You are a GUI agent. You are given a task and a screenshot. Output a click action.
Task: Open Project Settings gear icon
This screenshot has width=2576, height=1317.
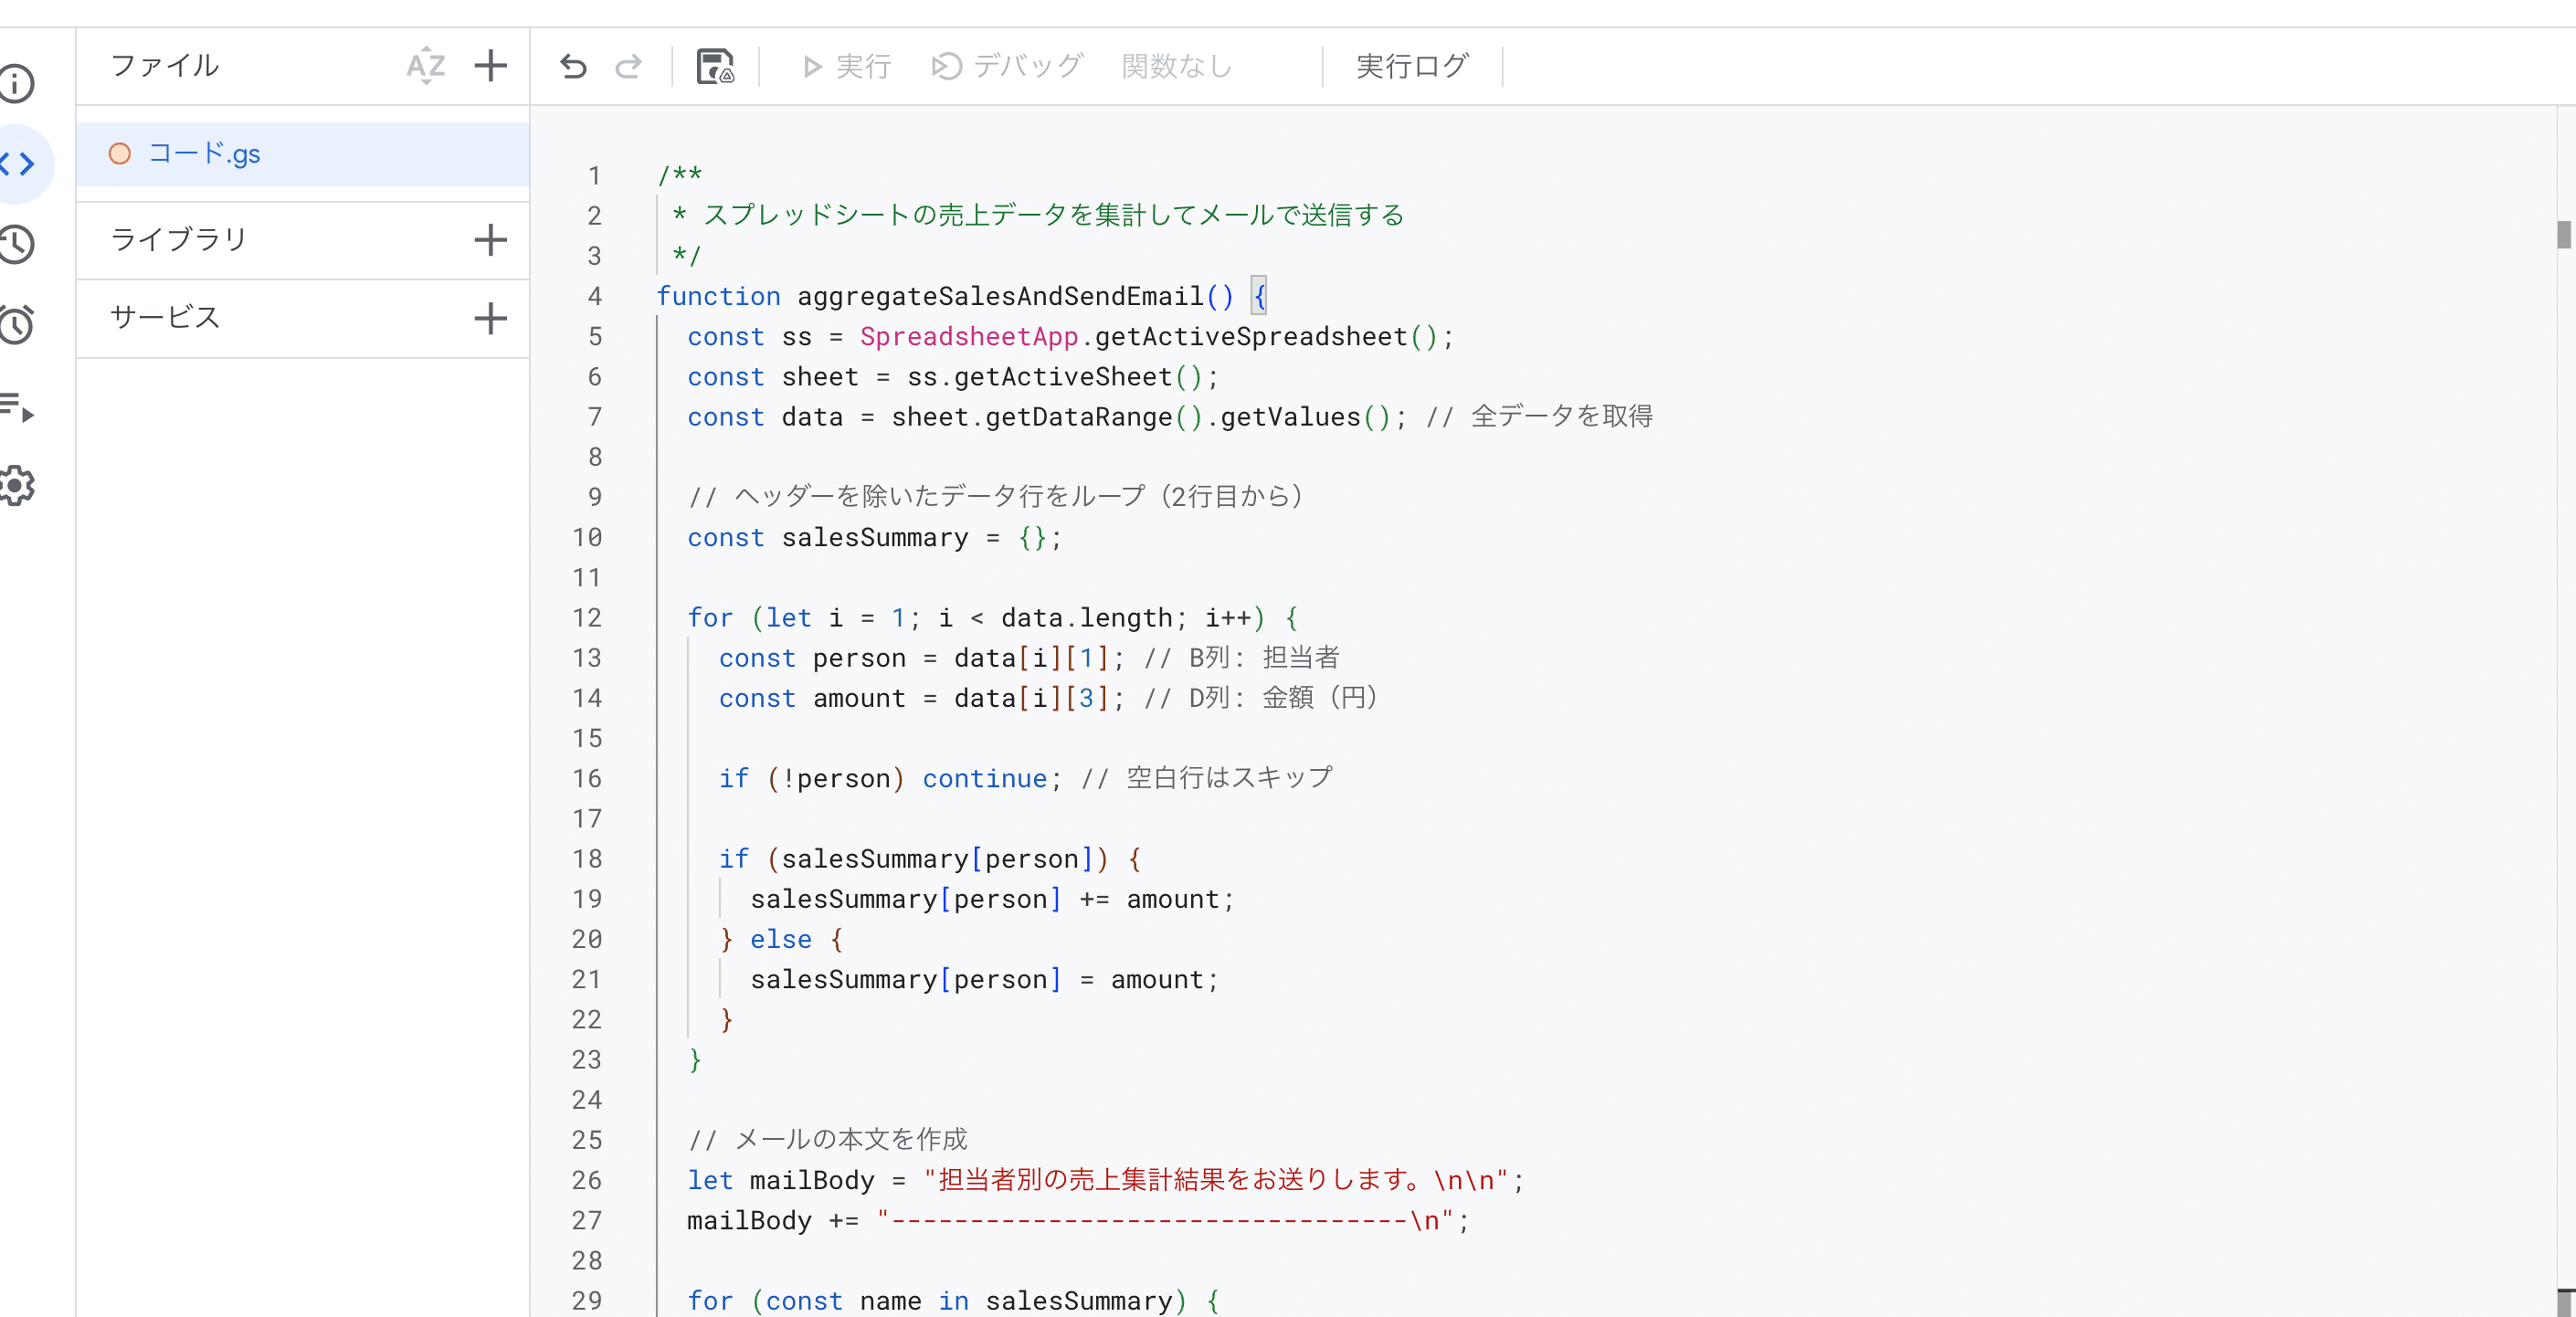point(17,486)
